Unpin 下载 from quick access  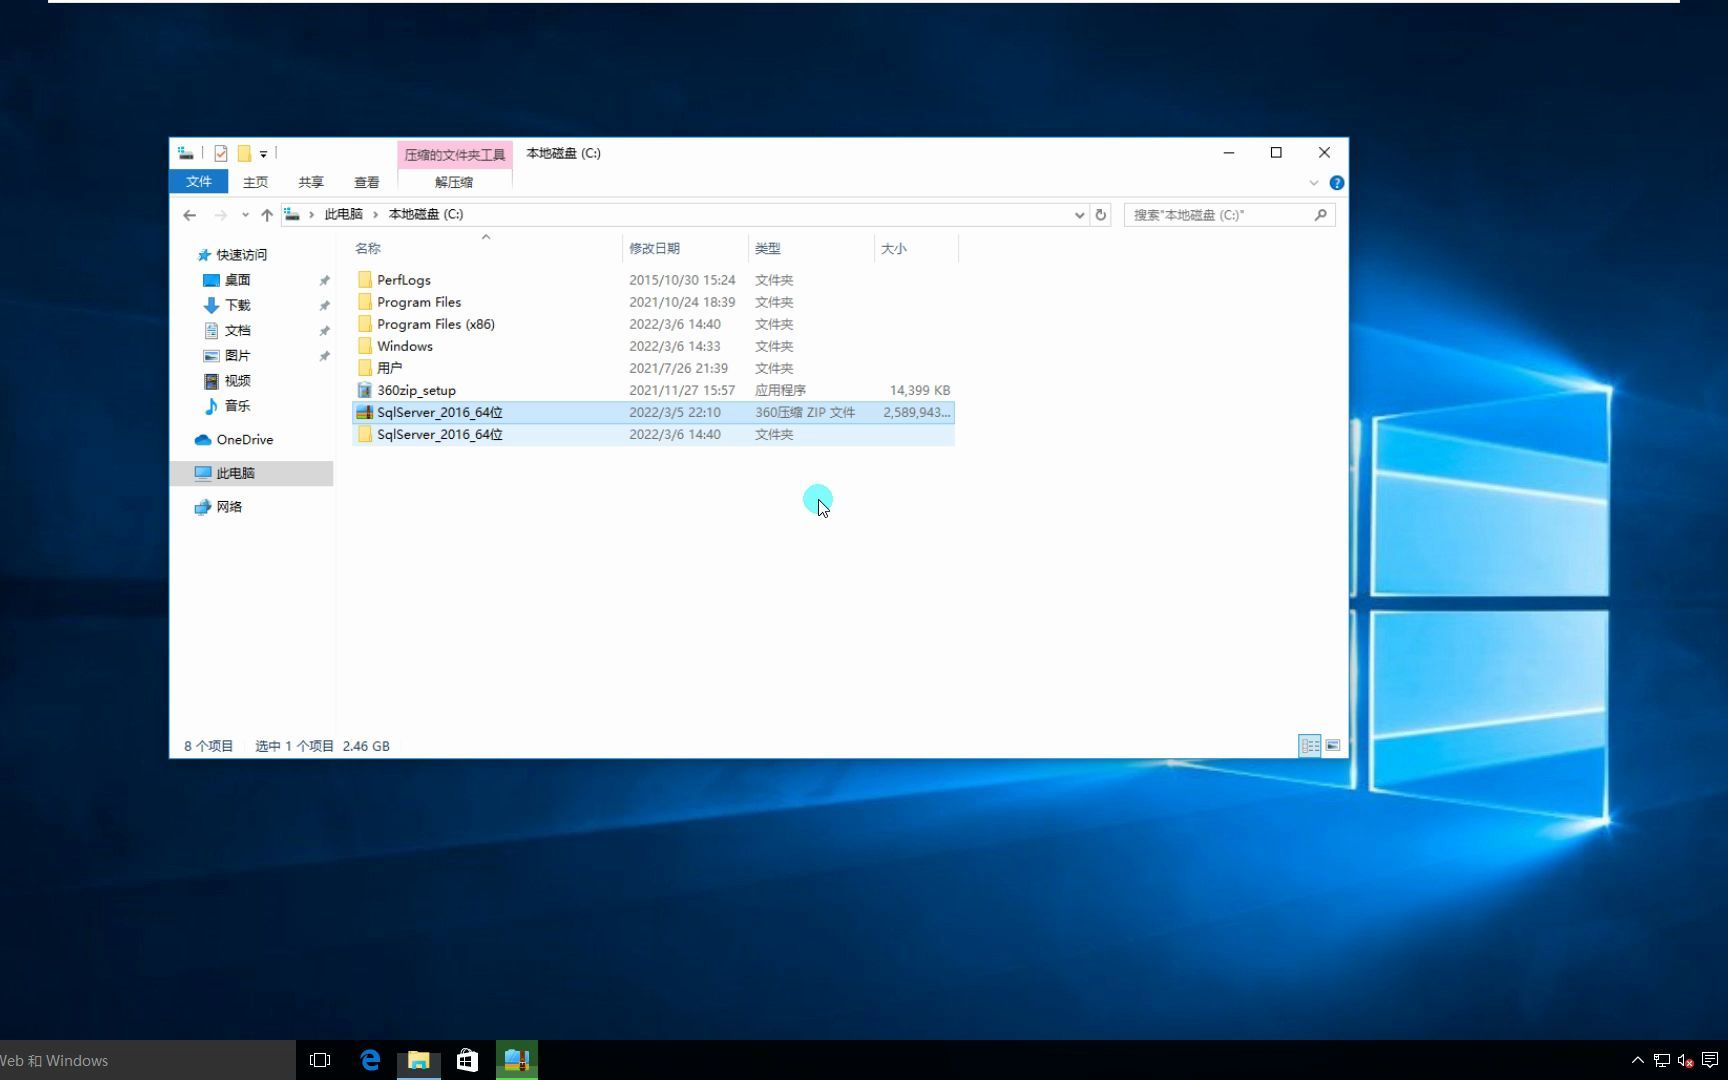coord(325,305)
